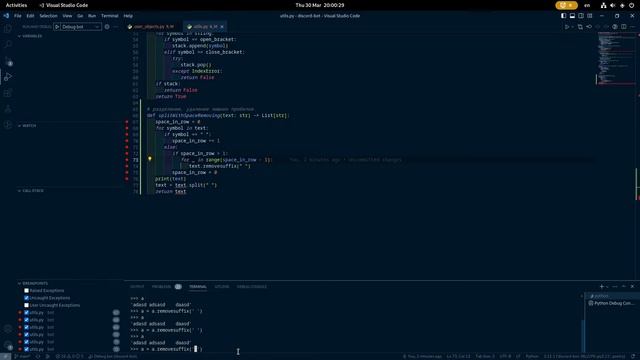The image size is (640, 360).
Task: Click the remote window indicator in status bar
Action: (x=5, y=356)
